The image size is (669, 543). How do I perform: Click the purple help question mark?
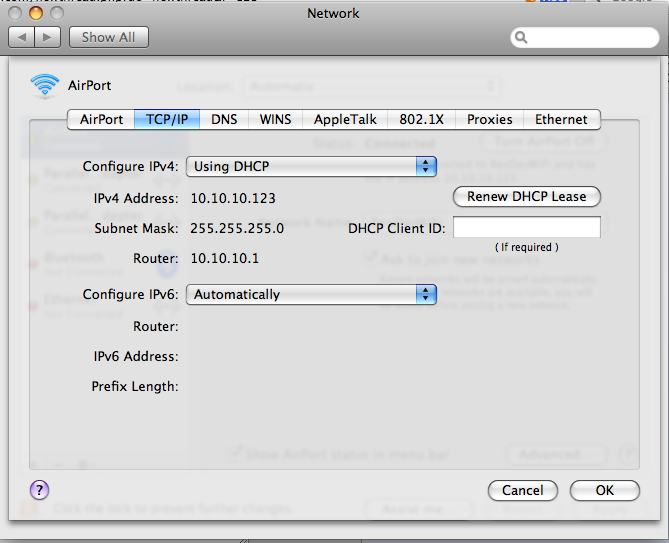[x=40, y=490]
